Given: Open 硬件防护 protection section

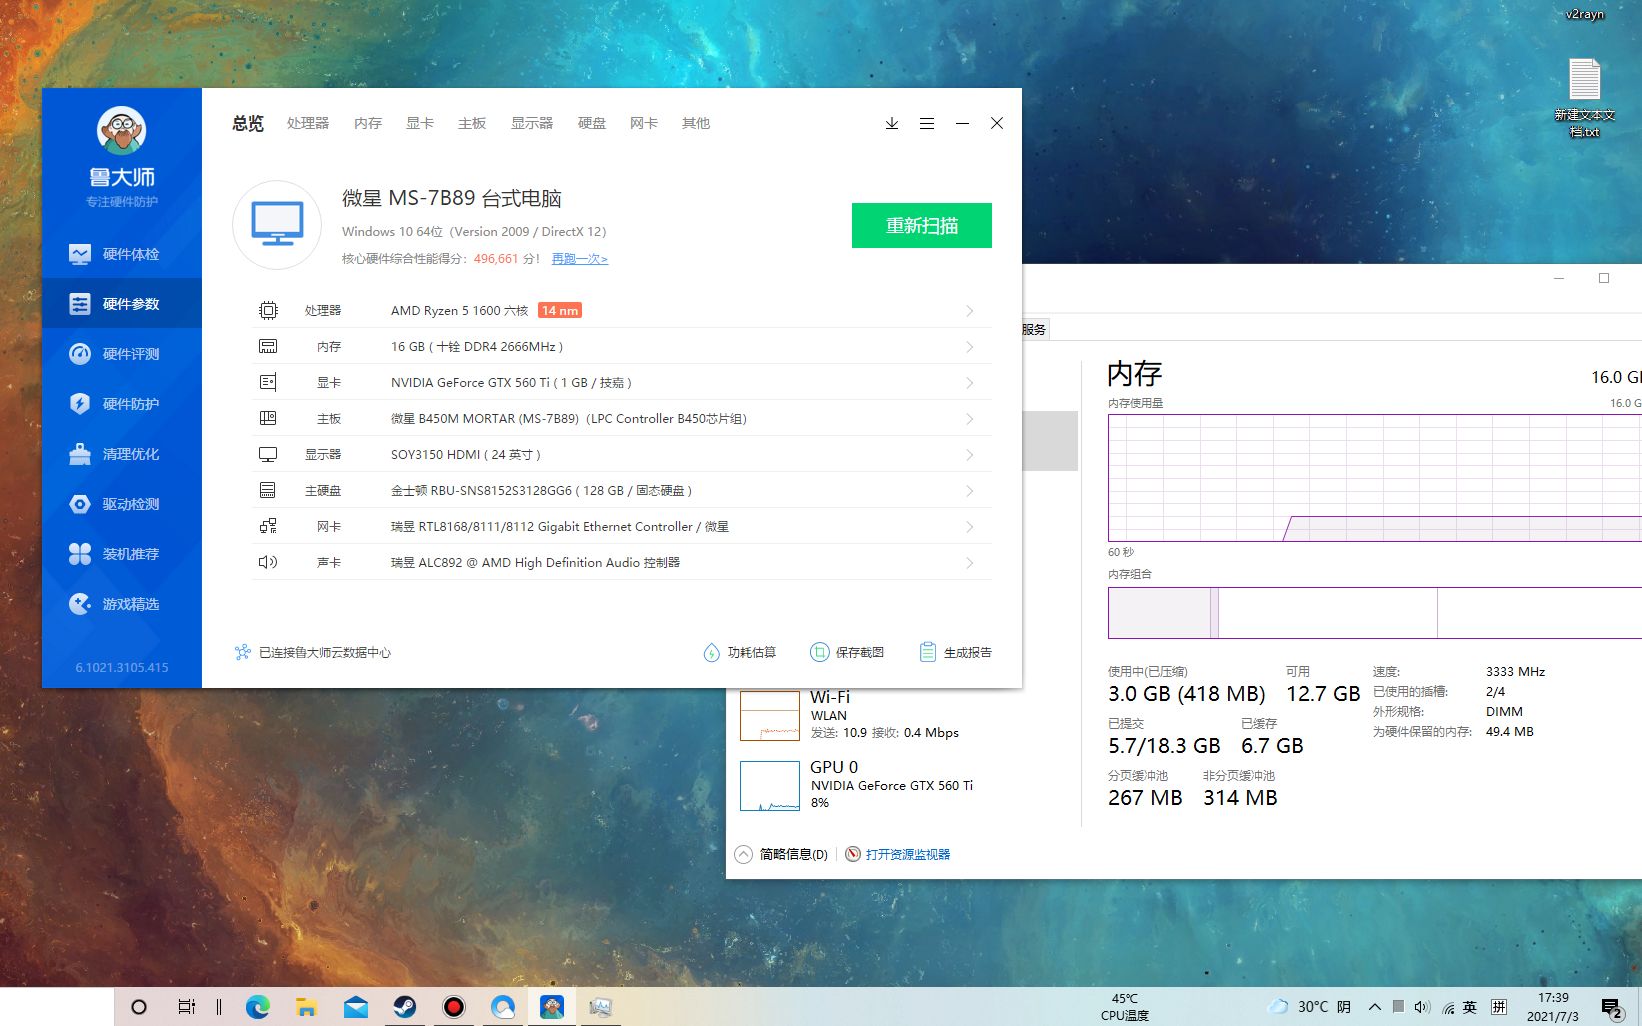Looking at the screenshot, I should click(x=122, y=404).
